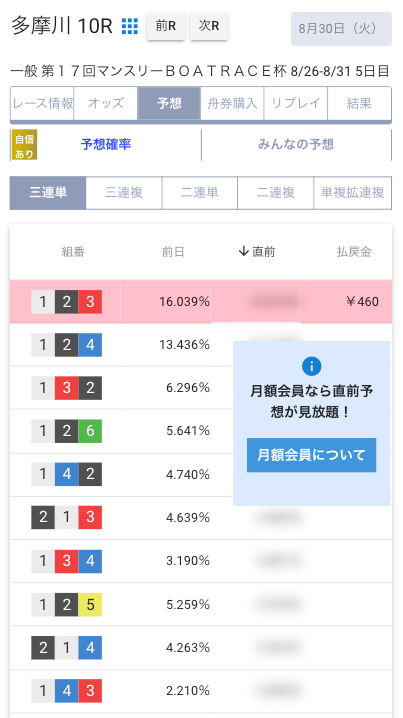Viewport: 403px width, 718px height.
Task: Switch to the オッズ tab
Action: (x=105, y=103)
